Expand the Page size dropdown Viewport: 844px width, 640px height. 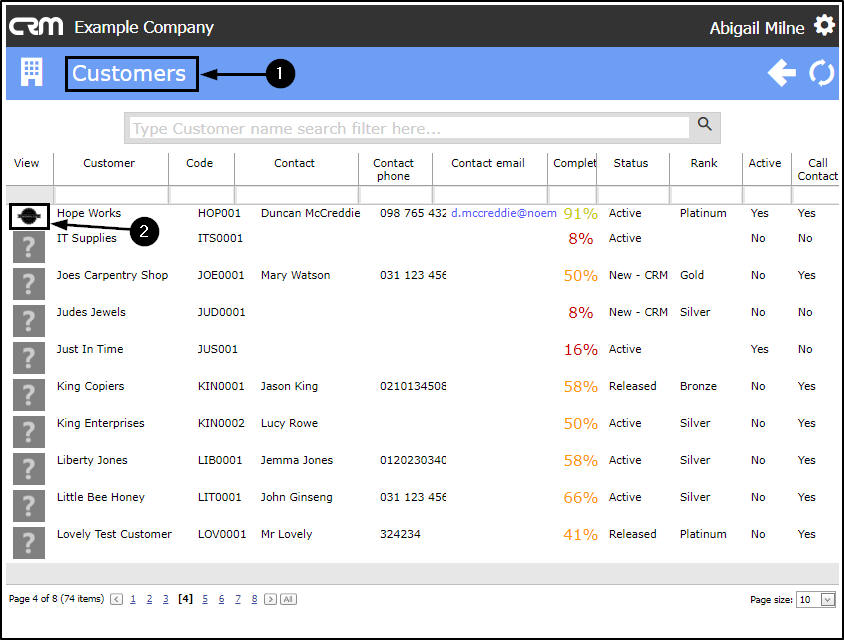(x=827, y=600)
